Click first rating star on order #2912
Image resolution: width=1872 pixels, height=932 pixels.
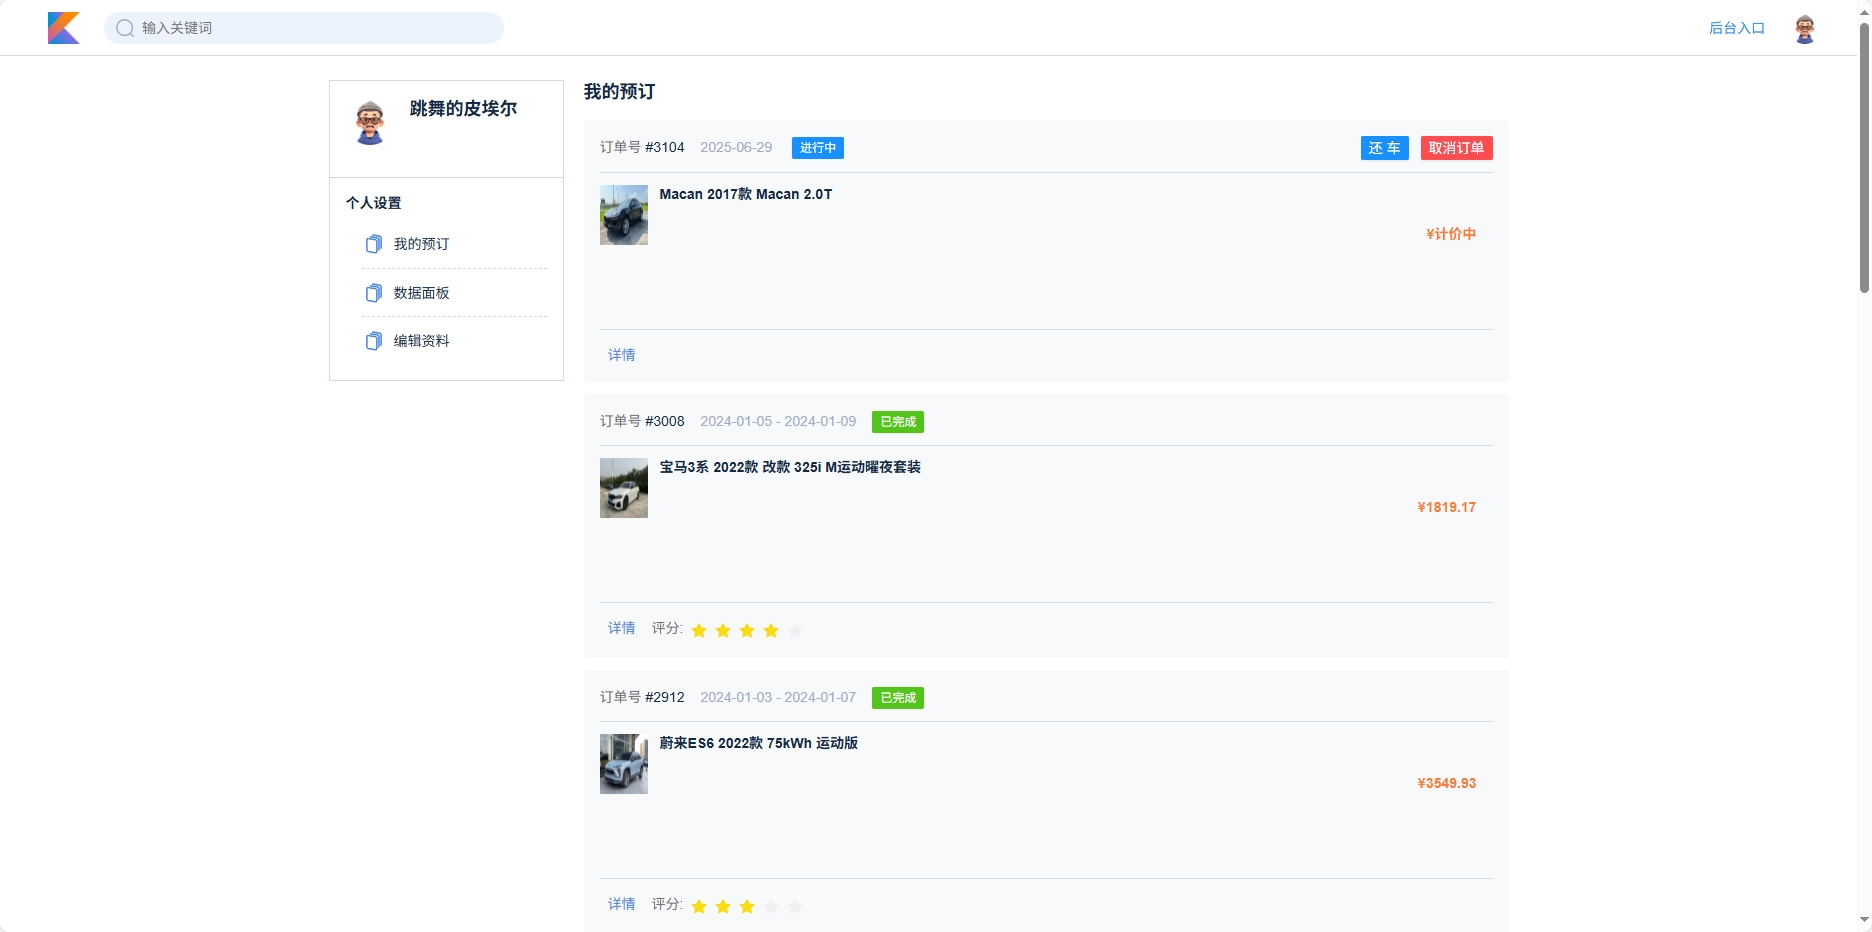pyautogui.click(x=699, y=906)
